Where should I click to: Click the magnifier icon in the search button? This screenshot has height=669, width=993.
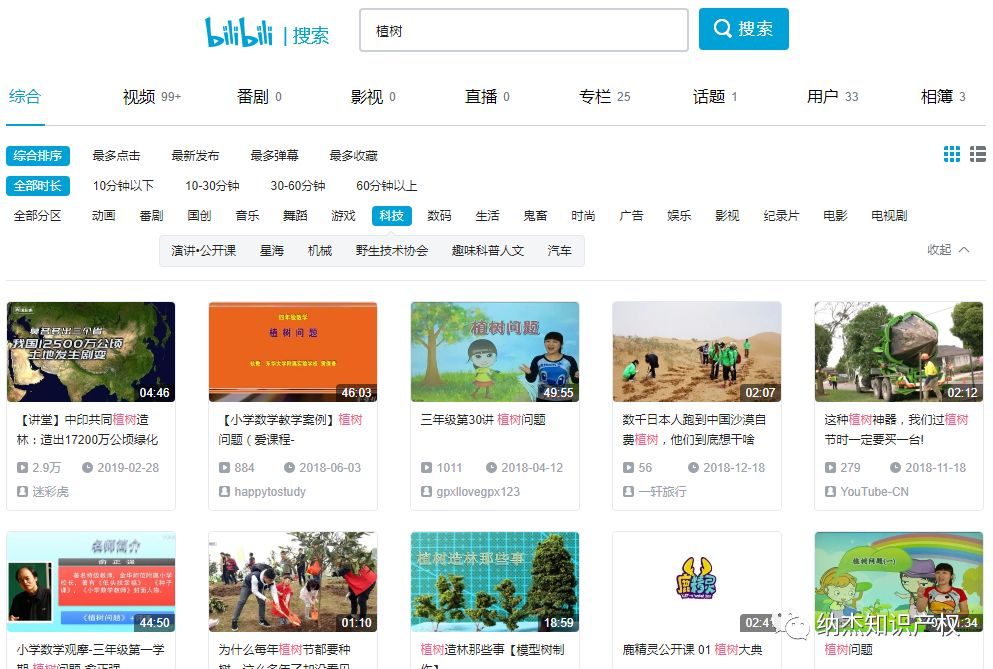coord(723,28)
